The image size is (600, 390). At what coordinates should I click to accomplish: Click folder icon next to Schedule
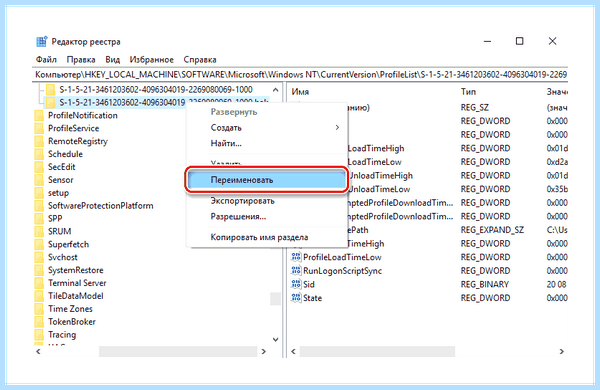(39, 154)
